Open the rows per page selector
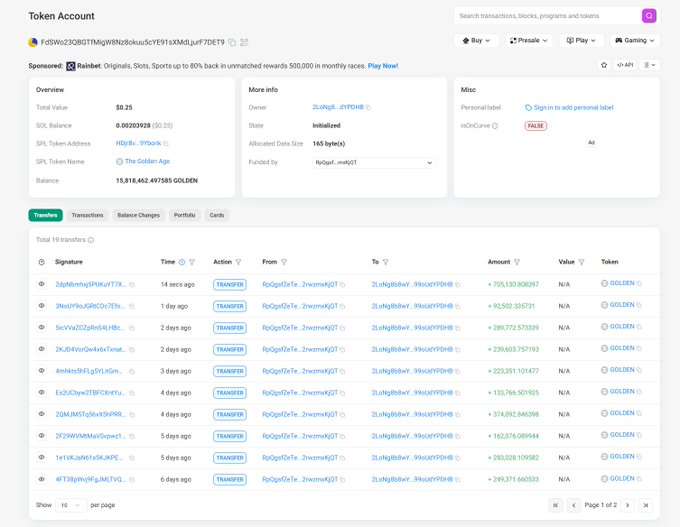The height and width of the screenshot is (527, 680). (71, 505)
